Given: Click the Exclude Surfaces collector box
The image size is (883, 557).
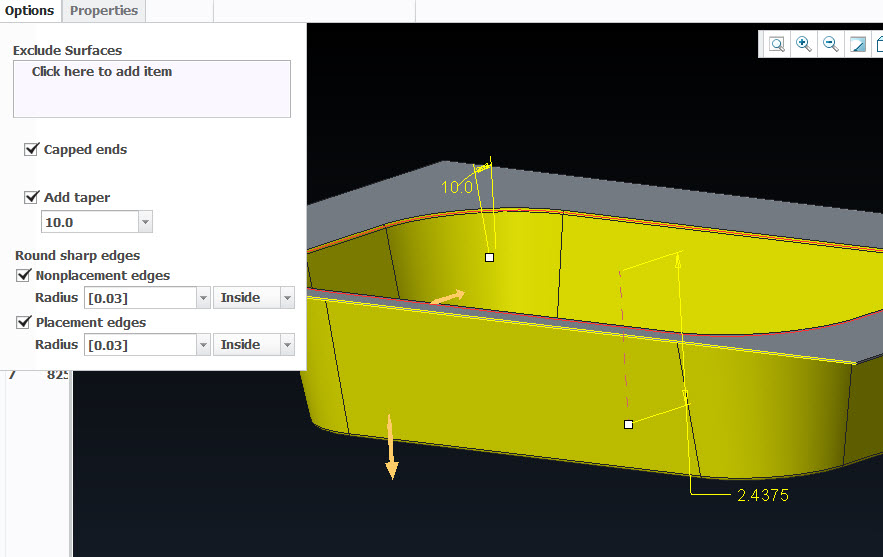Looking at the screenshot, I should click(152, 89).
